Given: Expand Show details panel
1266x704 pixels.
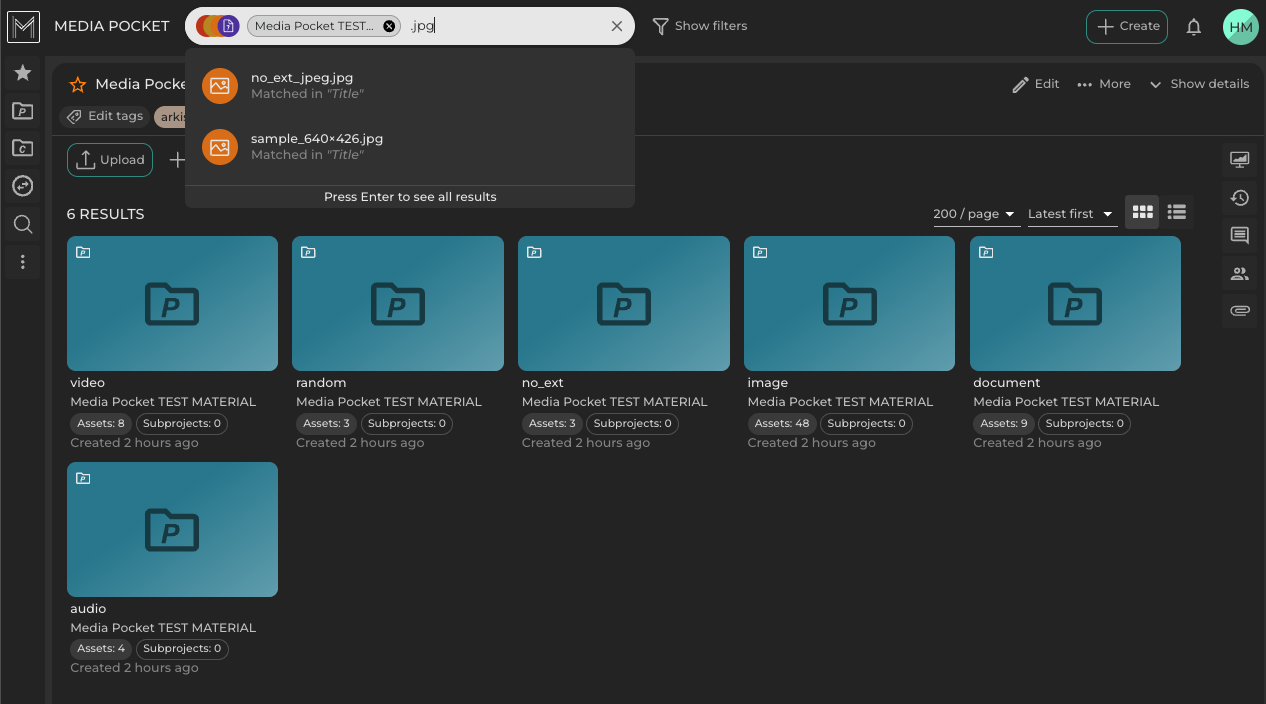Looking at the screenshot, I should pos(1199,84).
